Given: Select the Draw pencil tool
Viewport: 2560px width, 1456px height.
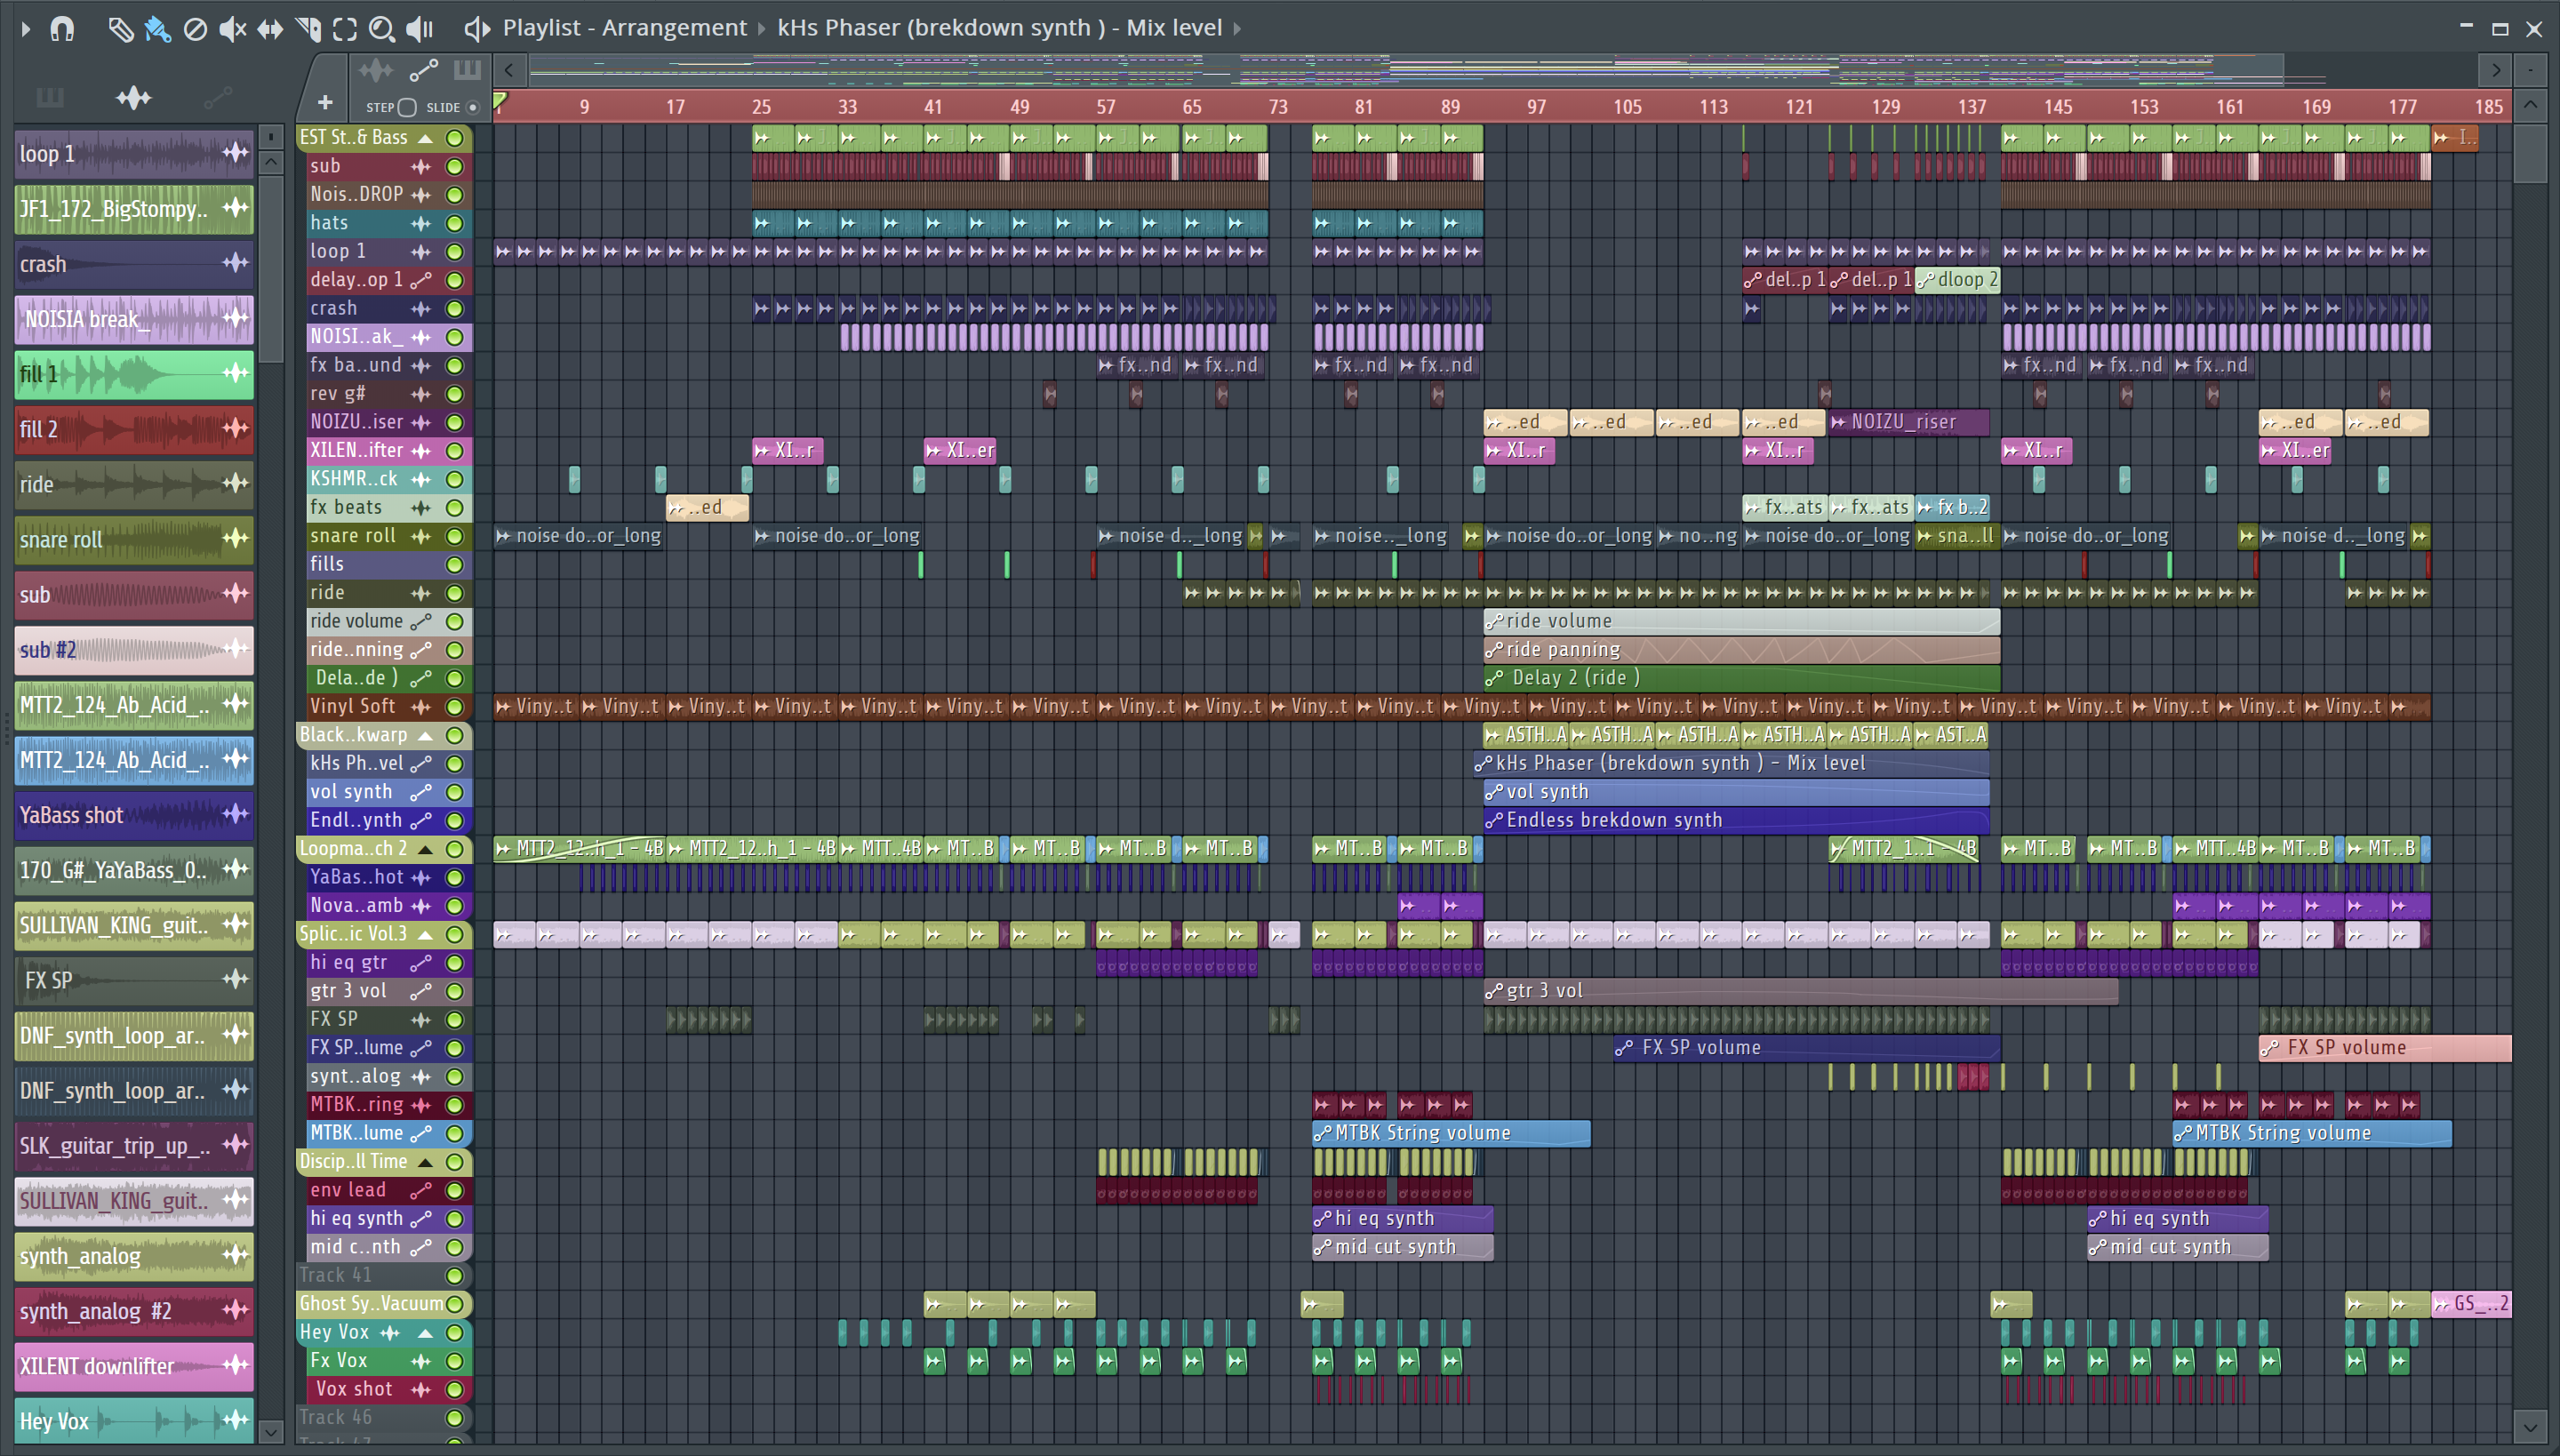Looking at the screenshot, I should [120, 28].
